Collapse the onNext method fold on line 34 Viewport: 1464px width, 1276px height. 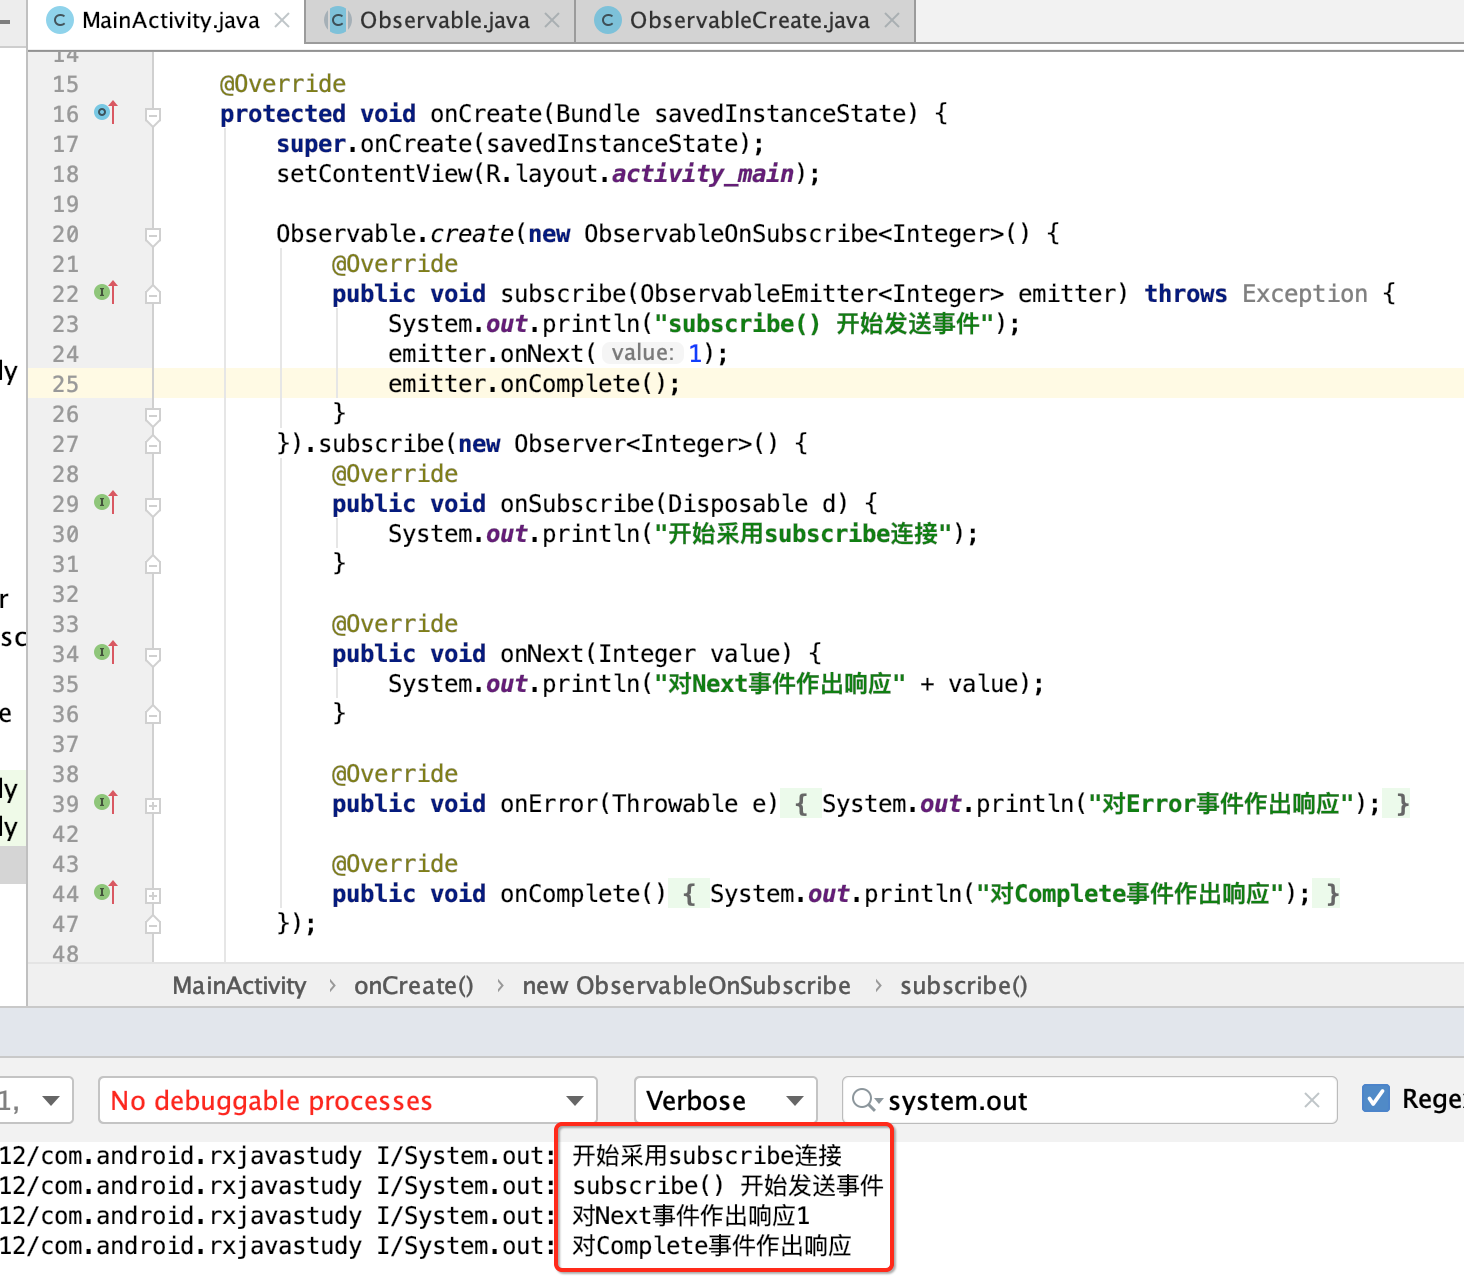tap(153, 656)
